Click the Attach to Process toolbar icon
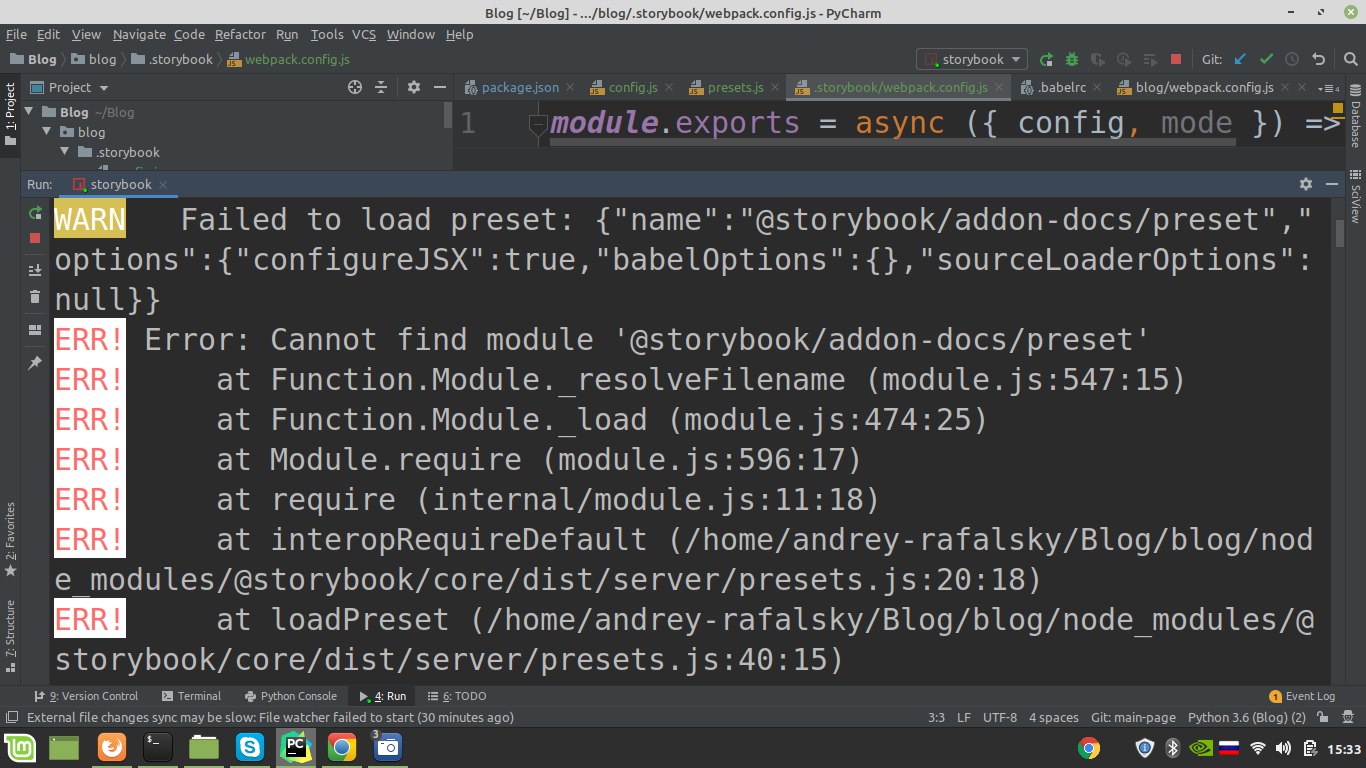The image size is (1366, 768). 1150,60
